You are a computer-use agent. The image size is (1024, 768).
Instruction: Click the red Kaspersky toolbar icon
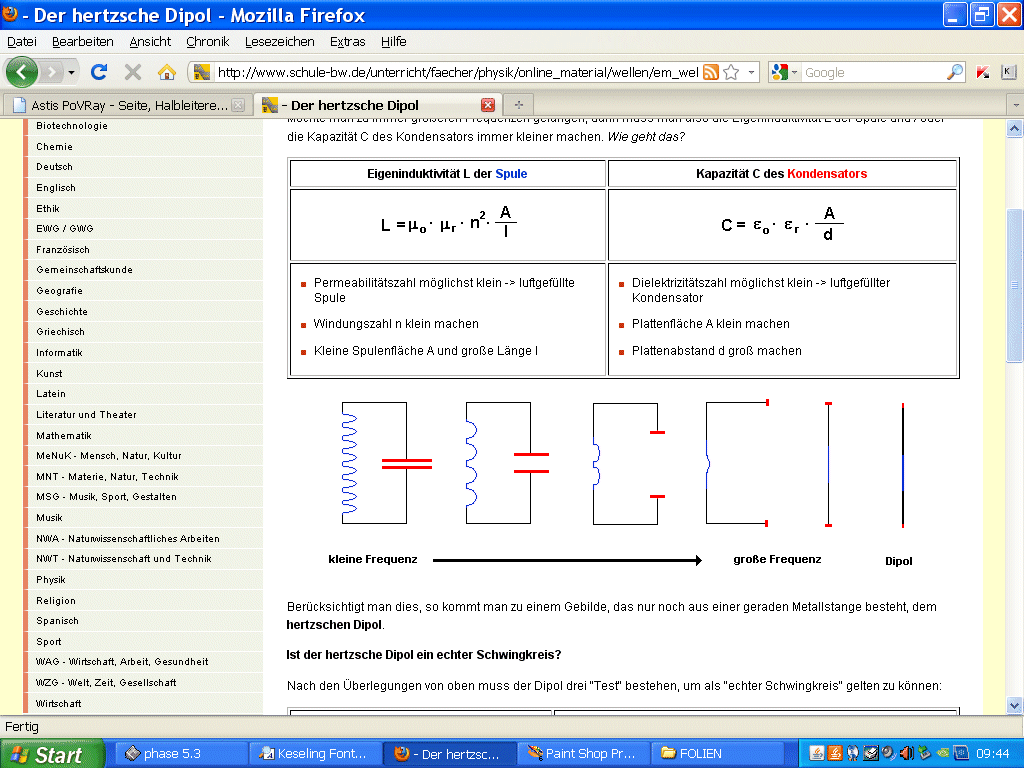[x=983, y=72]
